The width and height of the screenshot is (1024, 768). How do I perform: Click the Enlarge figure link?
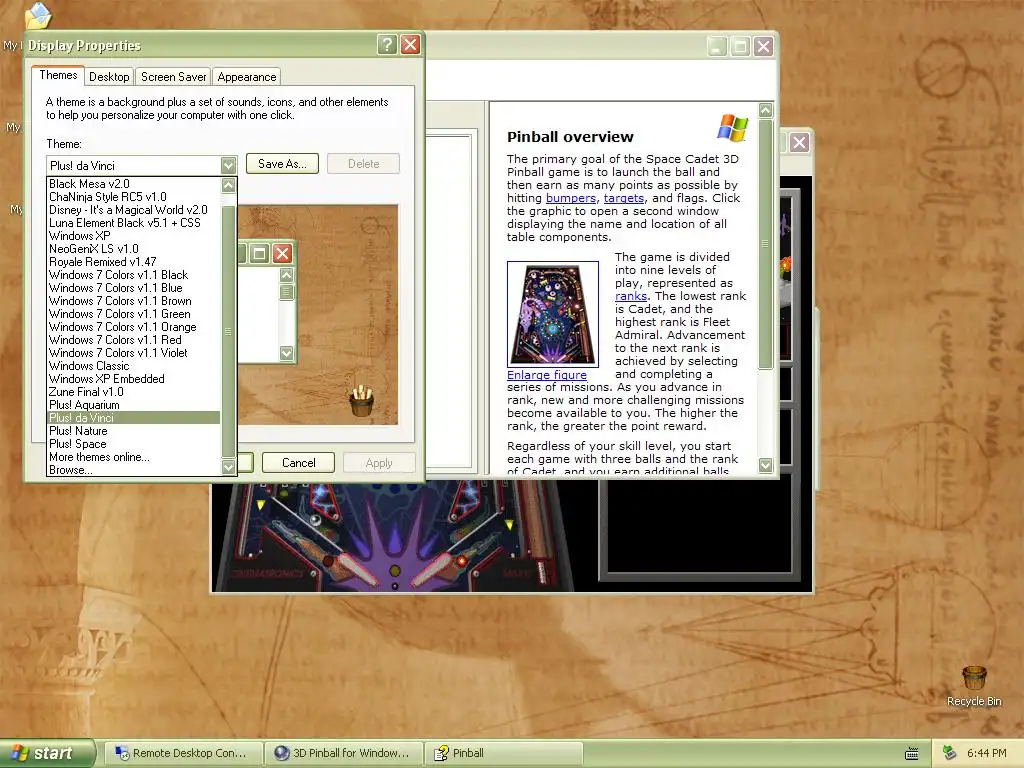coord(547,375)
